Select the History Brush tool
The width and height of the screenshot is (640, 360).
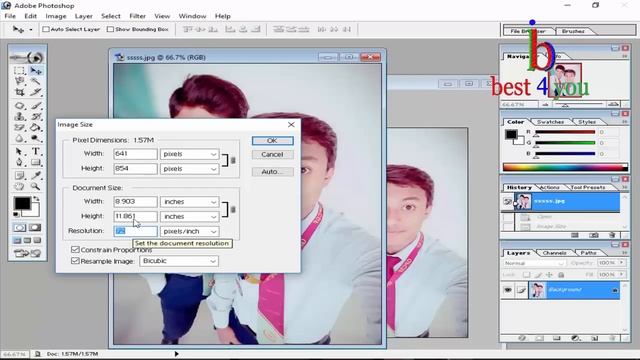[x=36, y=117]
